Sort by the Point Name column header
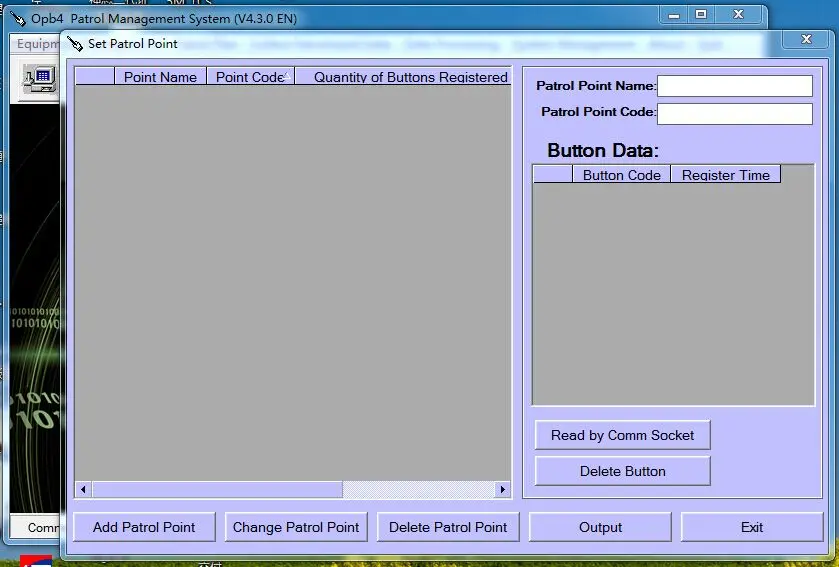This screenshot has height=567, width=839. tap(161, 76)
